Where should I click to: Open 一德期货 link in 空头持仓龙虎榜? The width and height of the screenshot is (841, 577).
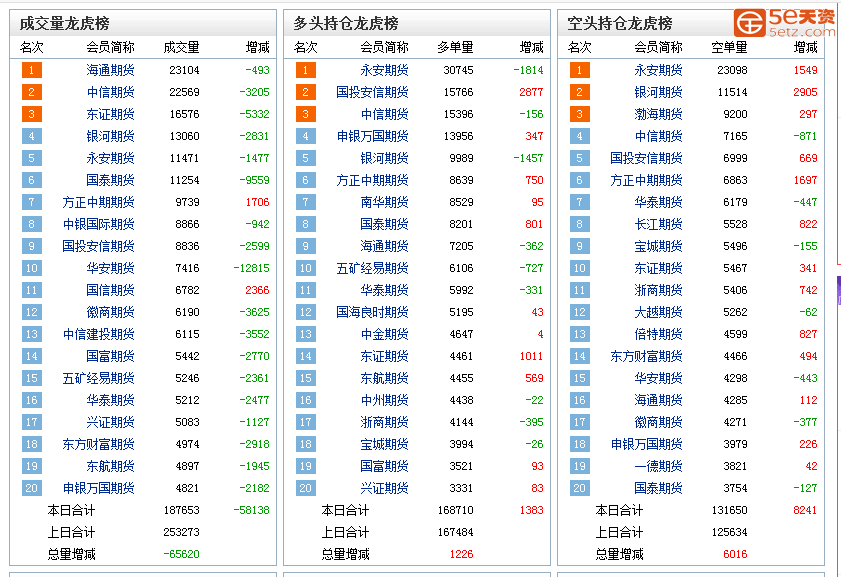(659, 466)
